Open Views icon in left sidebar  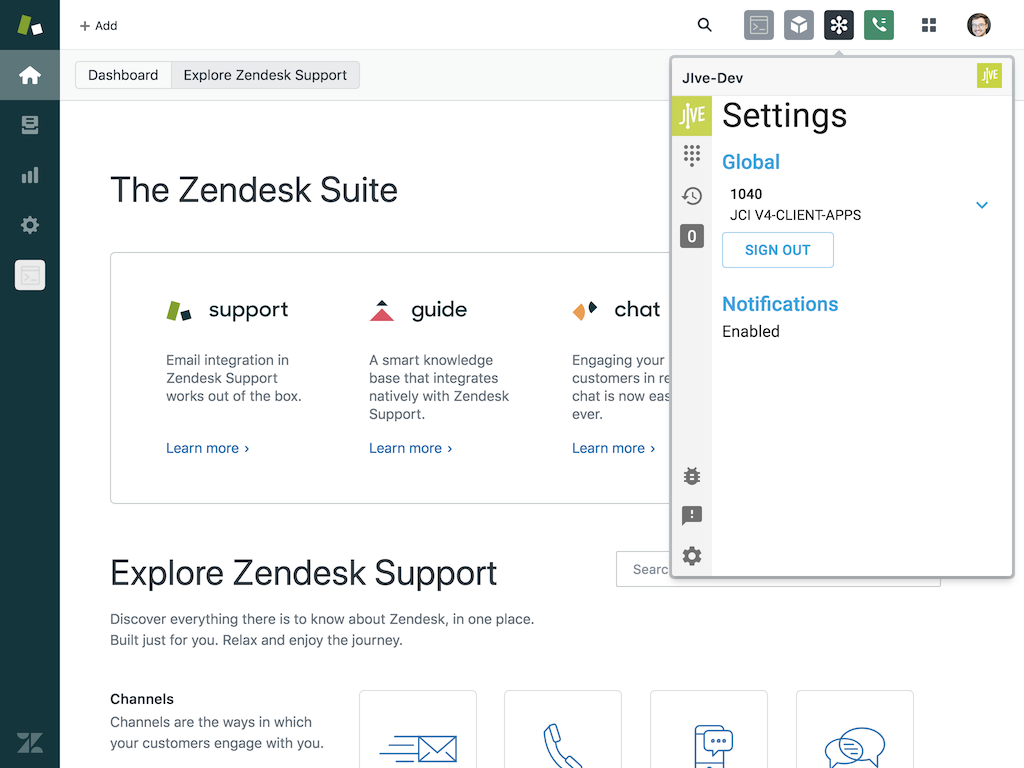point(30,125)
